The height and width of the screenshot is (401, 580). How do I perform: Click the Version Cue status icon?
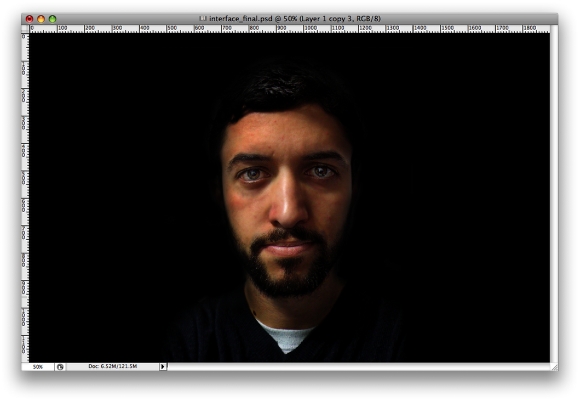click(60, 367)
